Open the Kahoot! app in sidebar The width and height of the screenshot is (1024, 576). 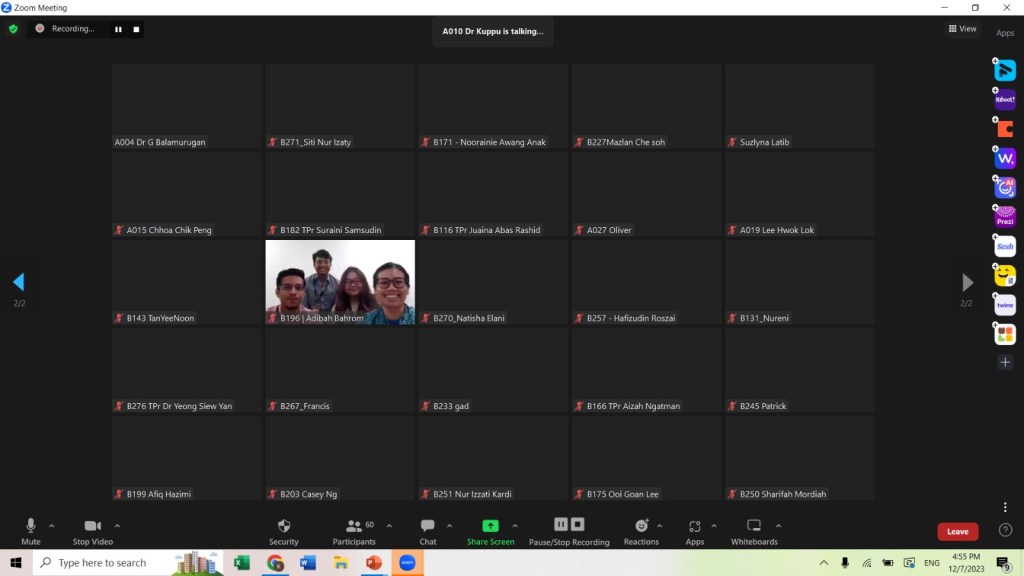1005,100
